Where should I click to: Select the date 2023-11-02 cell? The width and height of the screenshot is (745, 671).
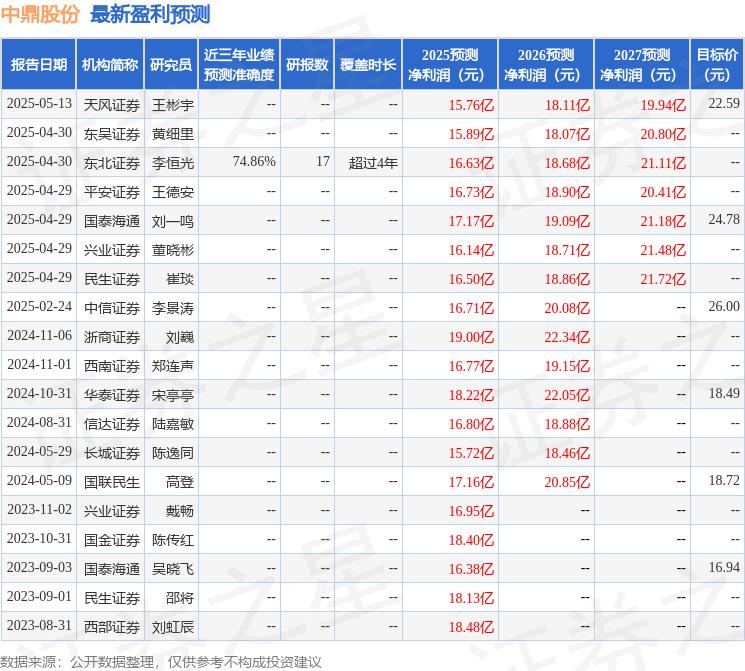(x=39, y=509)
